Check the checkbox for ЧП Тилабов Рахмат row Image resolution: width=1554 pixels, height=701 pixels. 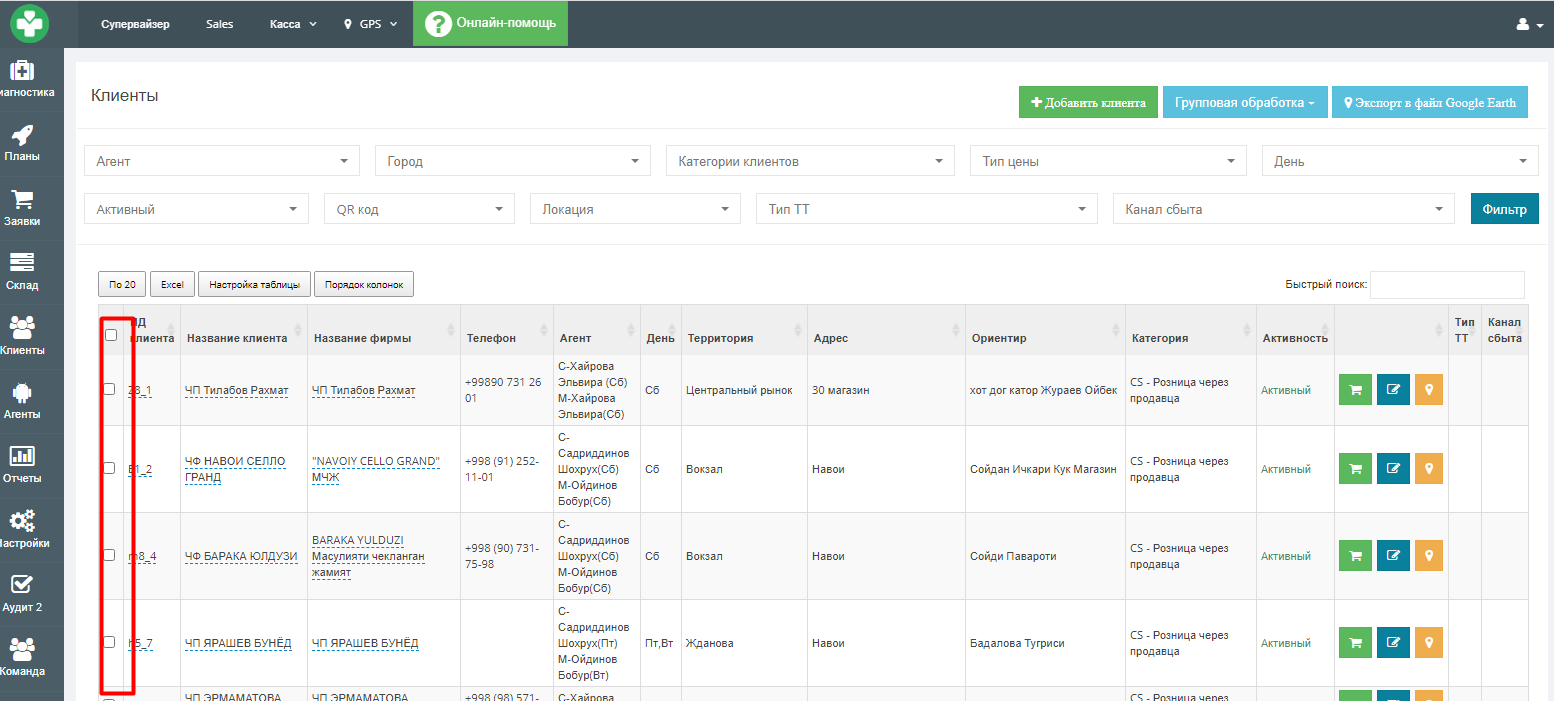(109, 389)
